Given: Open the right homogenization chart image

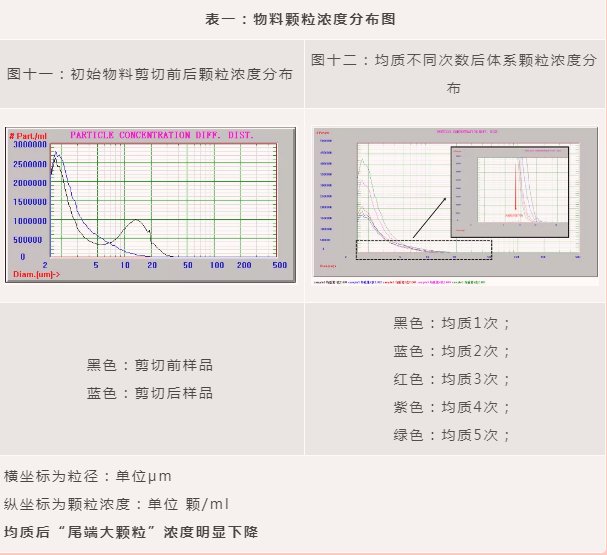Looking at the screenshot, I should (x=455, y=204).
